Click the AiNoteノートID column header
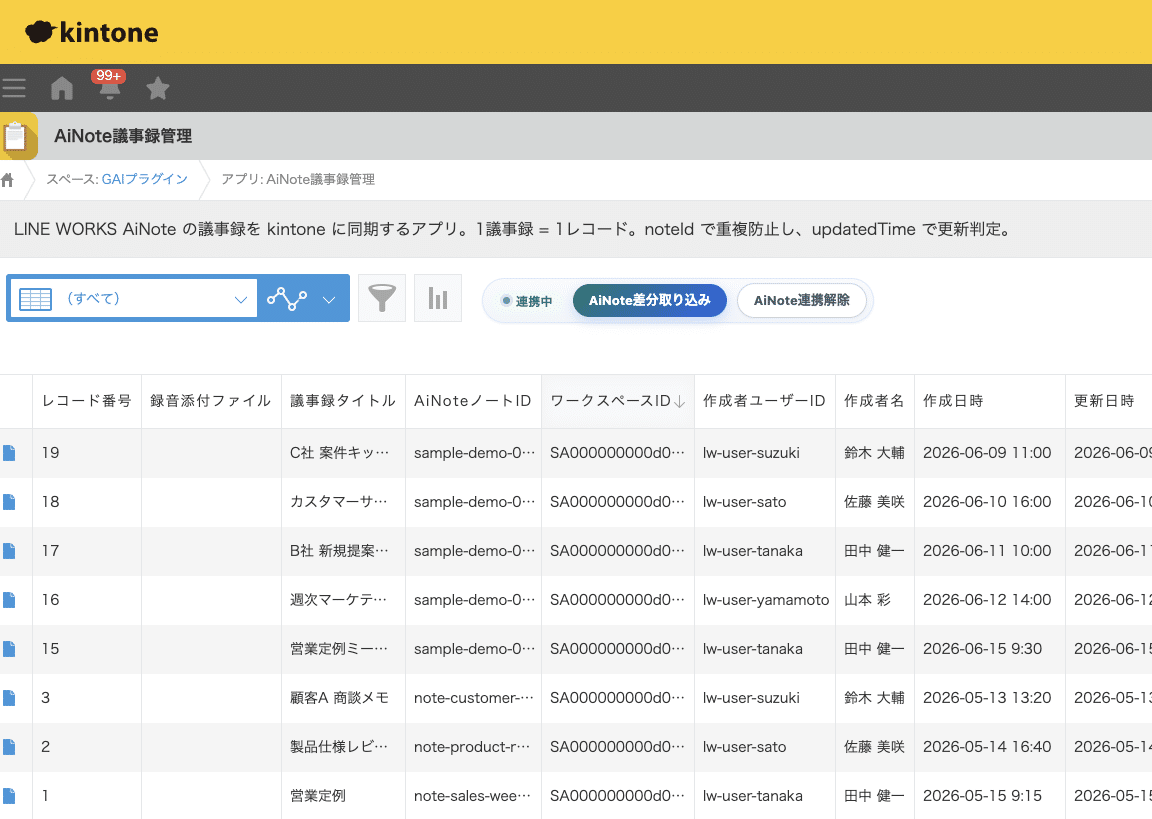 click(x=473, y=401)
